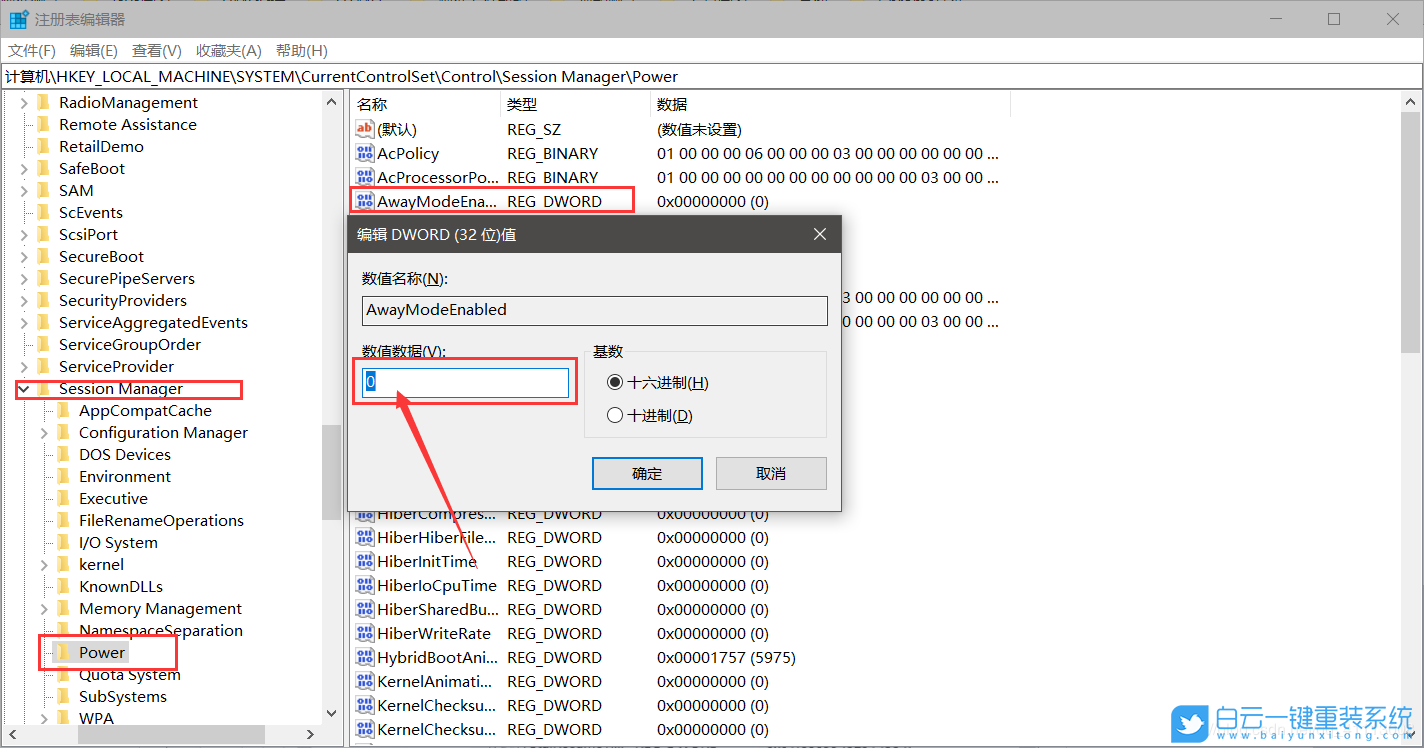
Task: Click the HiberInitTime DWORD icon
Action: pyautogui.click(x=364, y=561)
